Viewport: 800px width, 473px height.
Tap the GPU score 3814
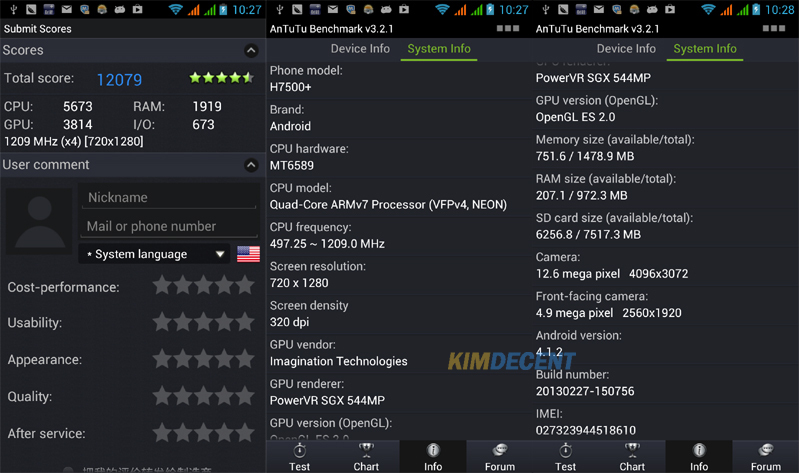pos(78,125)
